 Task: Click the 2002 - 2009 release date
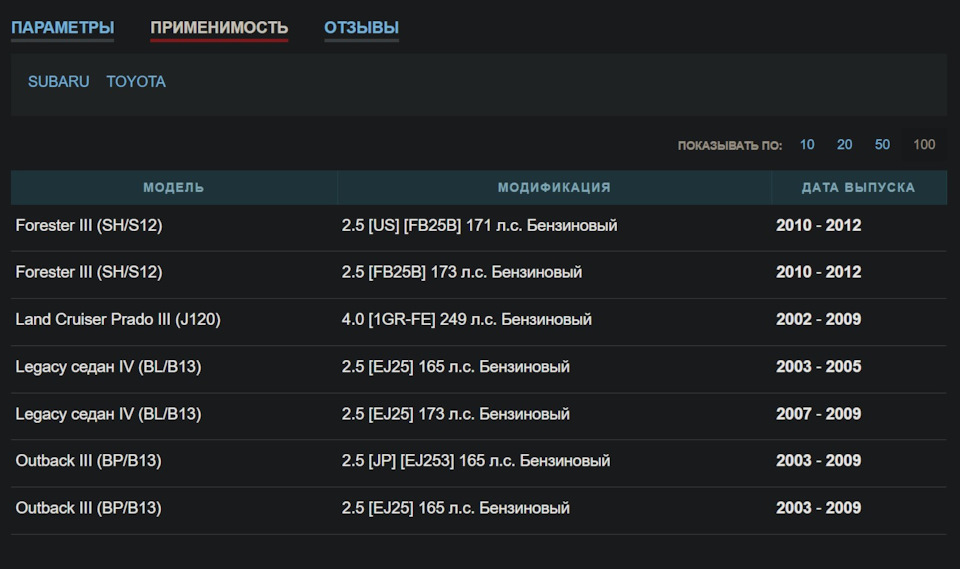[819, 319]
